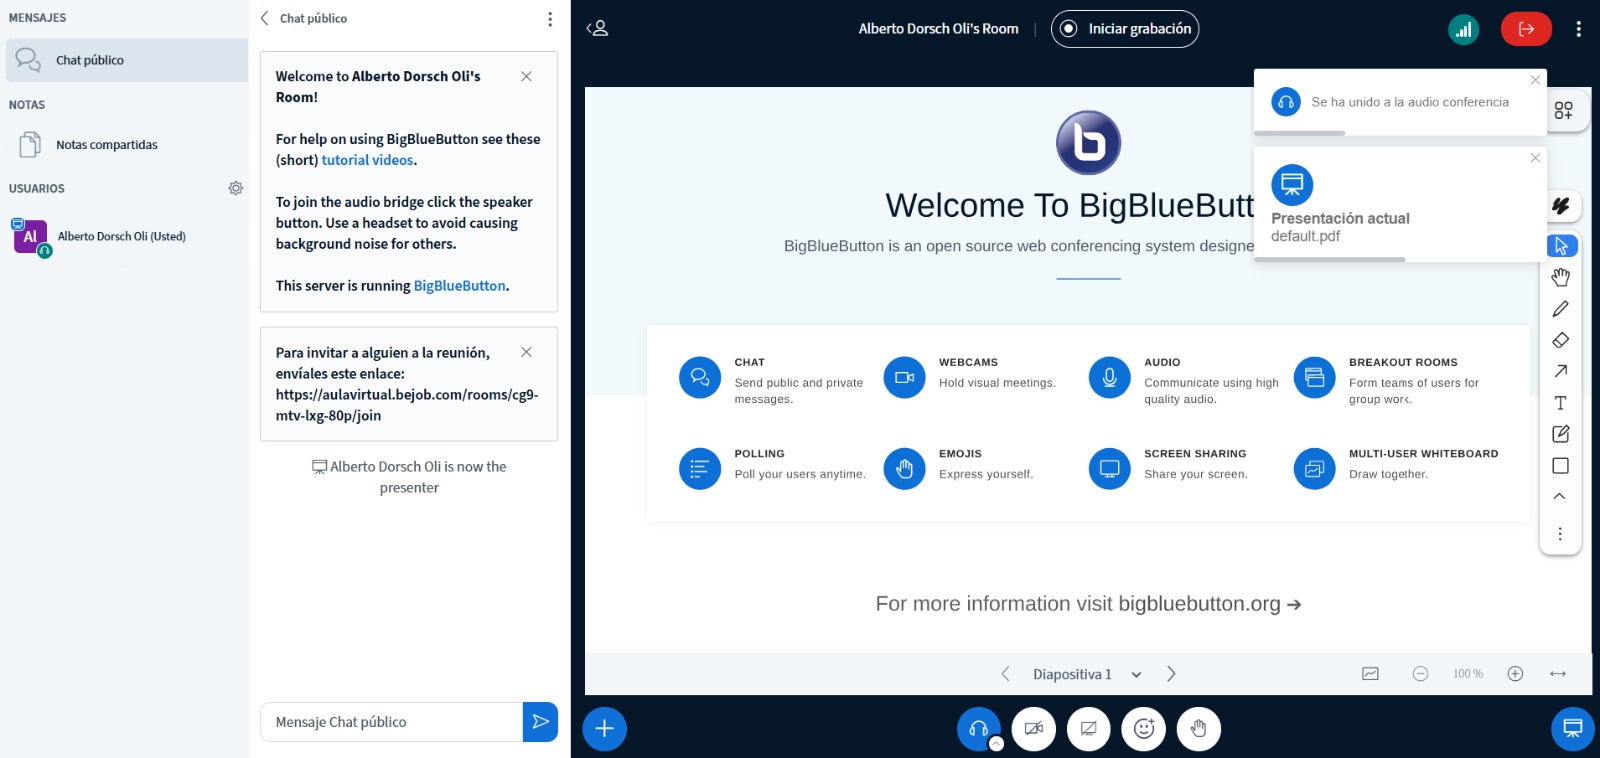Select Chat público in messages list
1600x758 pixels.
point(127,60)
